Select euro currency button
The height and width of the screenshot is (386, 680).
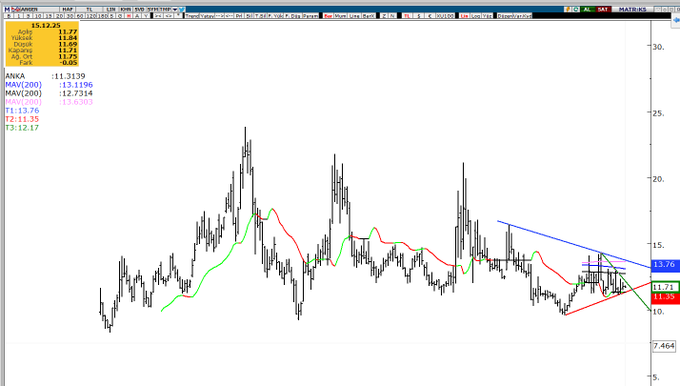point(430,16)
